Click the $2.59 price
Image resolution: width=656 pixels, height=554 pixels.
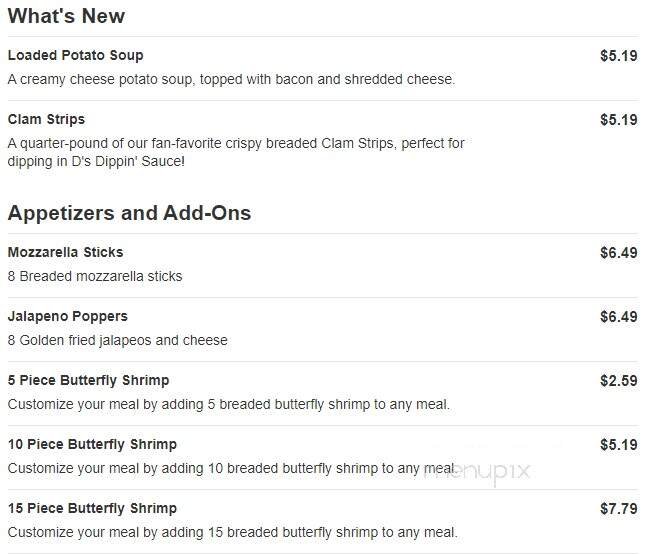click(x=618, y=381)
